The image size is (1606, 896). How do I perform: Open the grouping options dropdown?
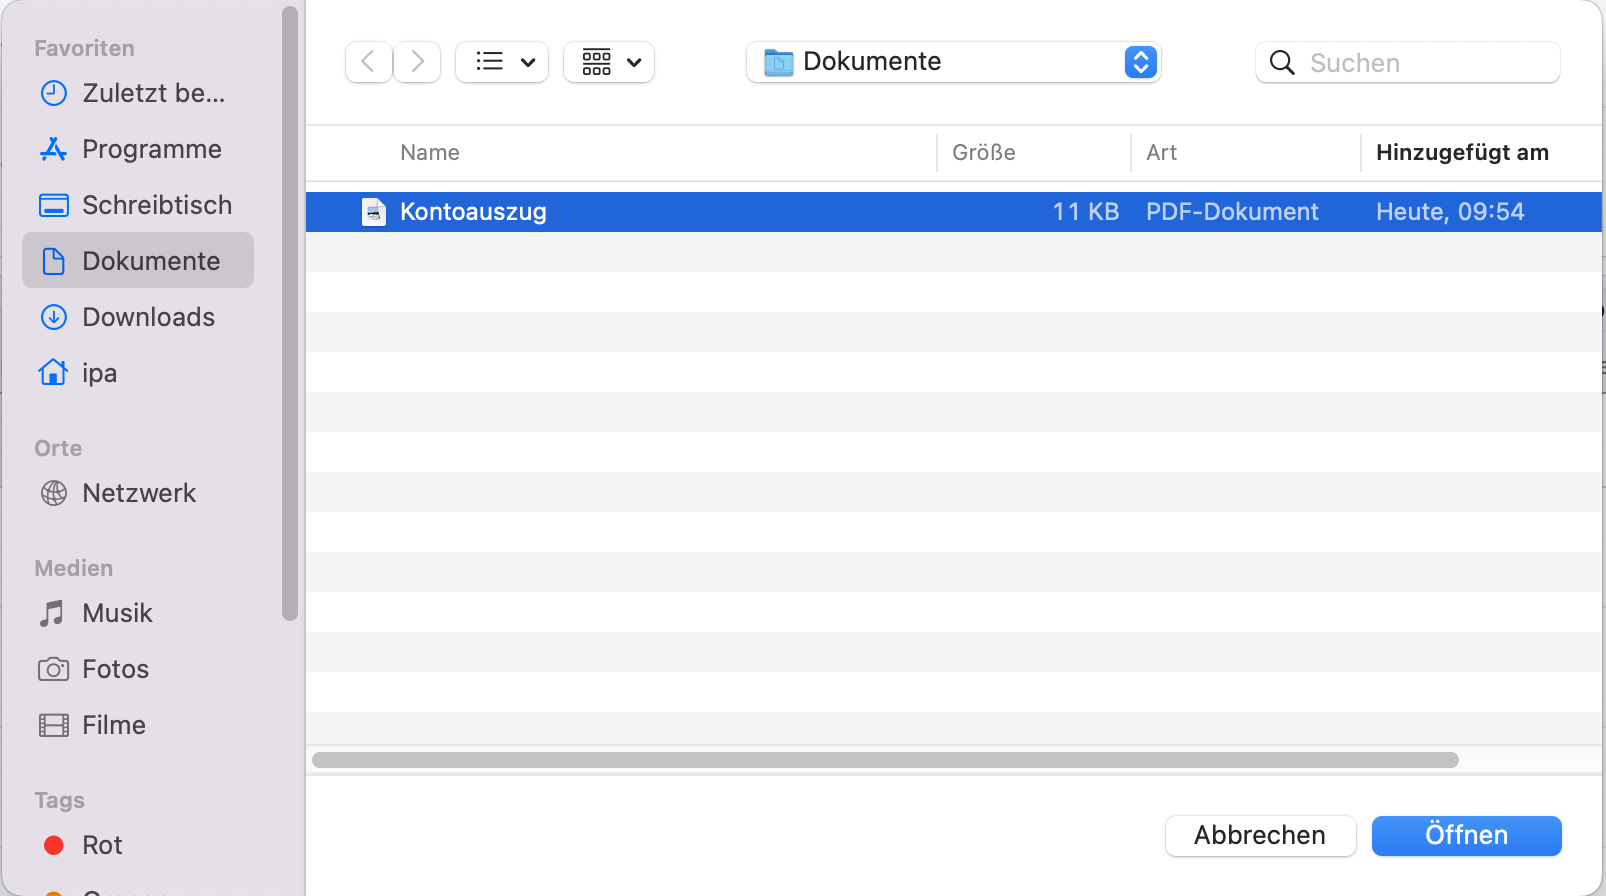click(x=609, y=62)
